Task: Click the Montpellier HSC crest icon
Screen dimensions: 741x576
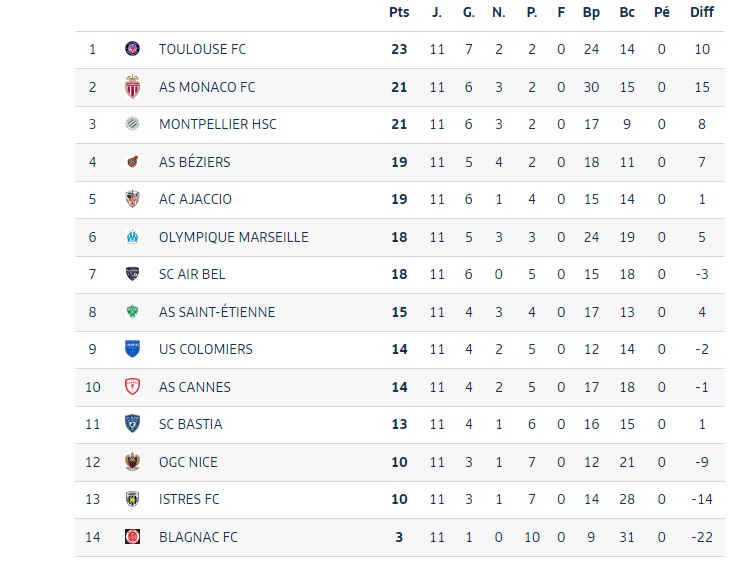Action: click(133, 124)
